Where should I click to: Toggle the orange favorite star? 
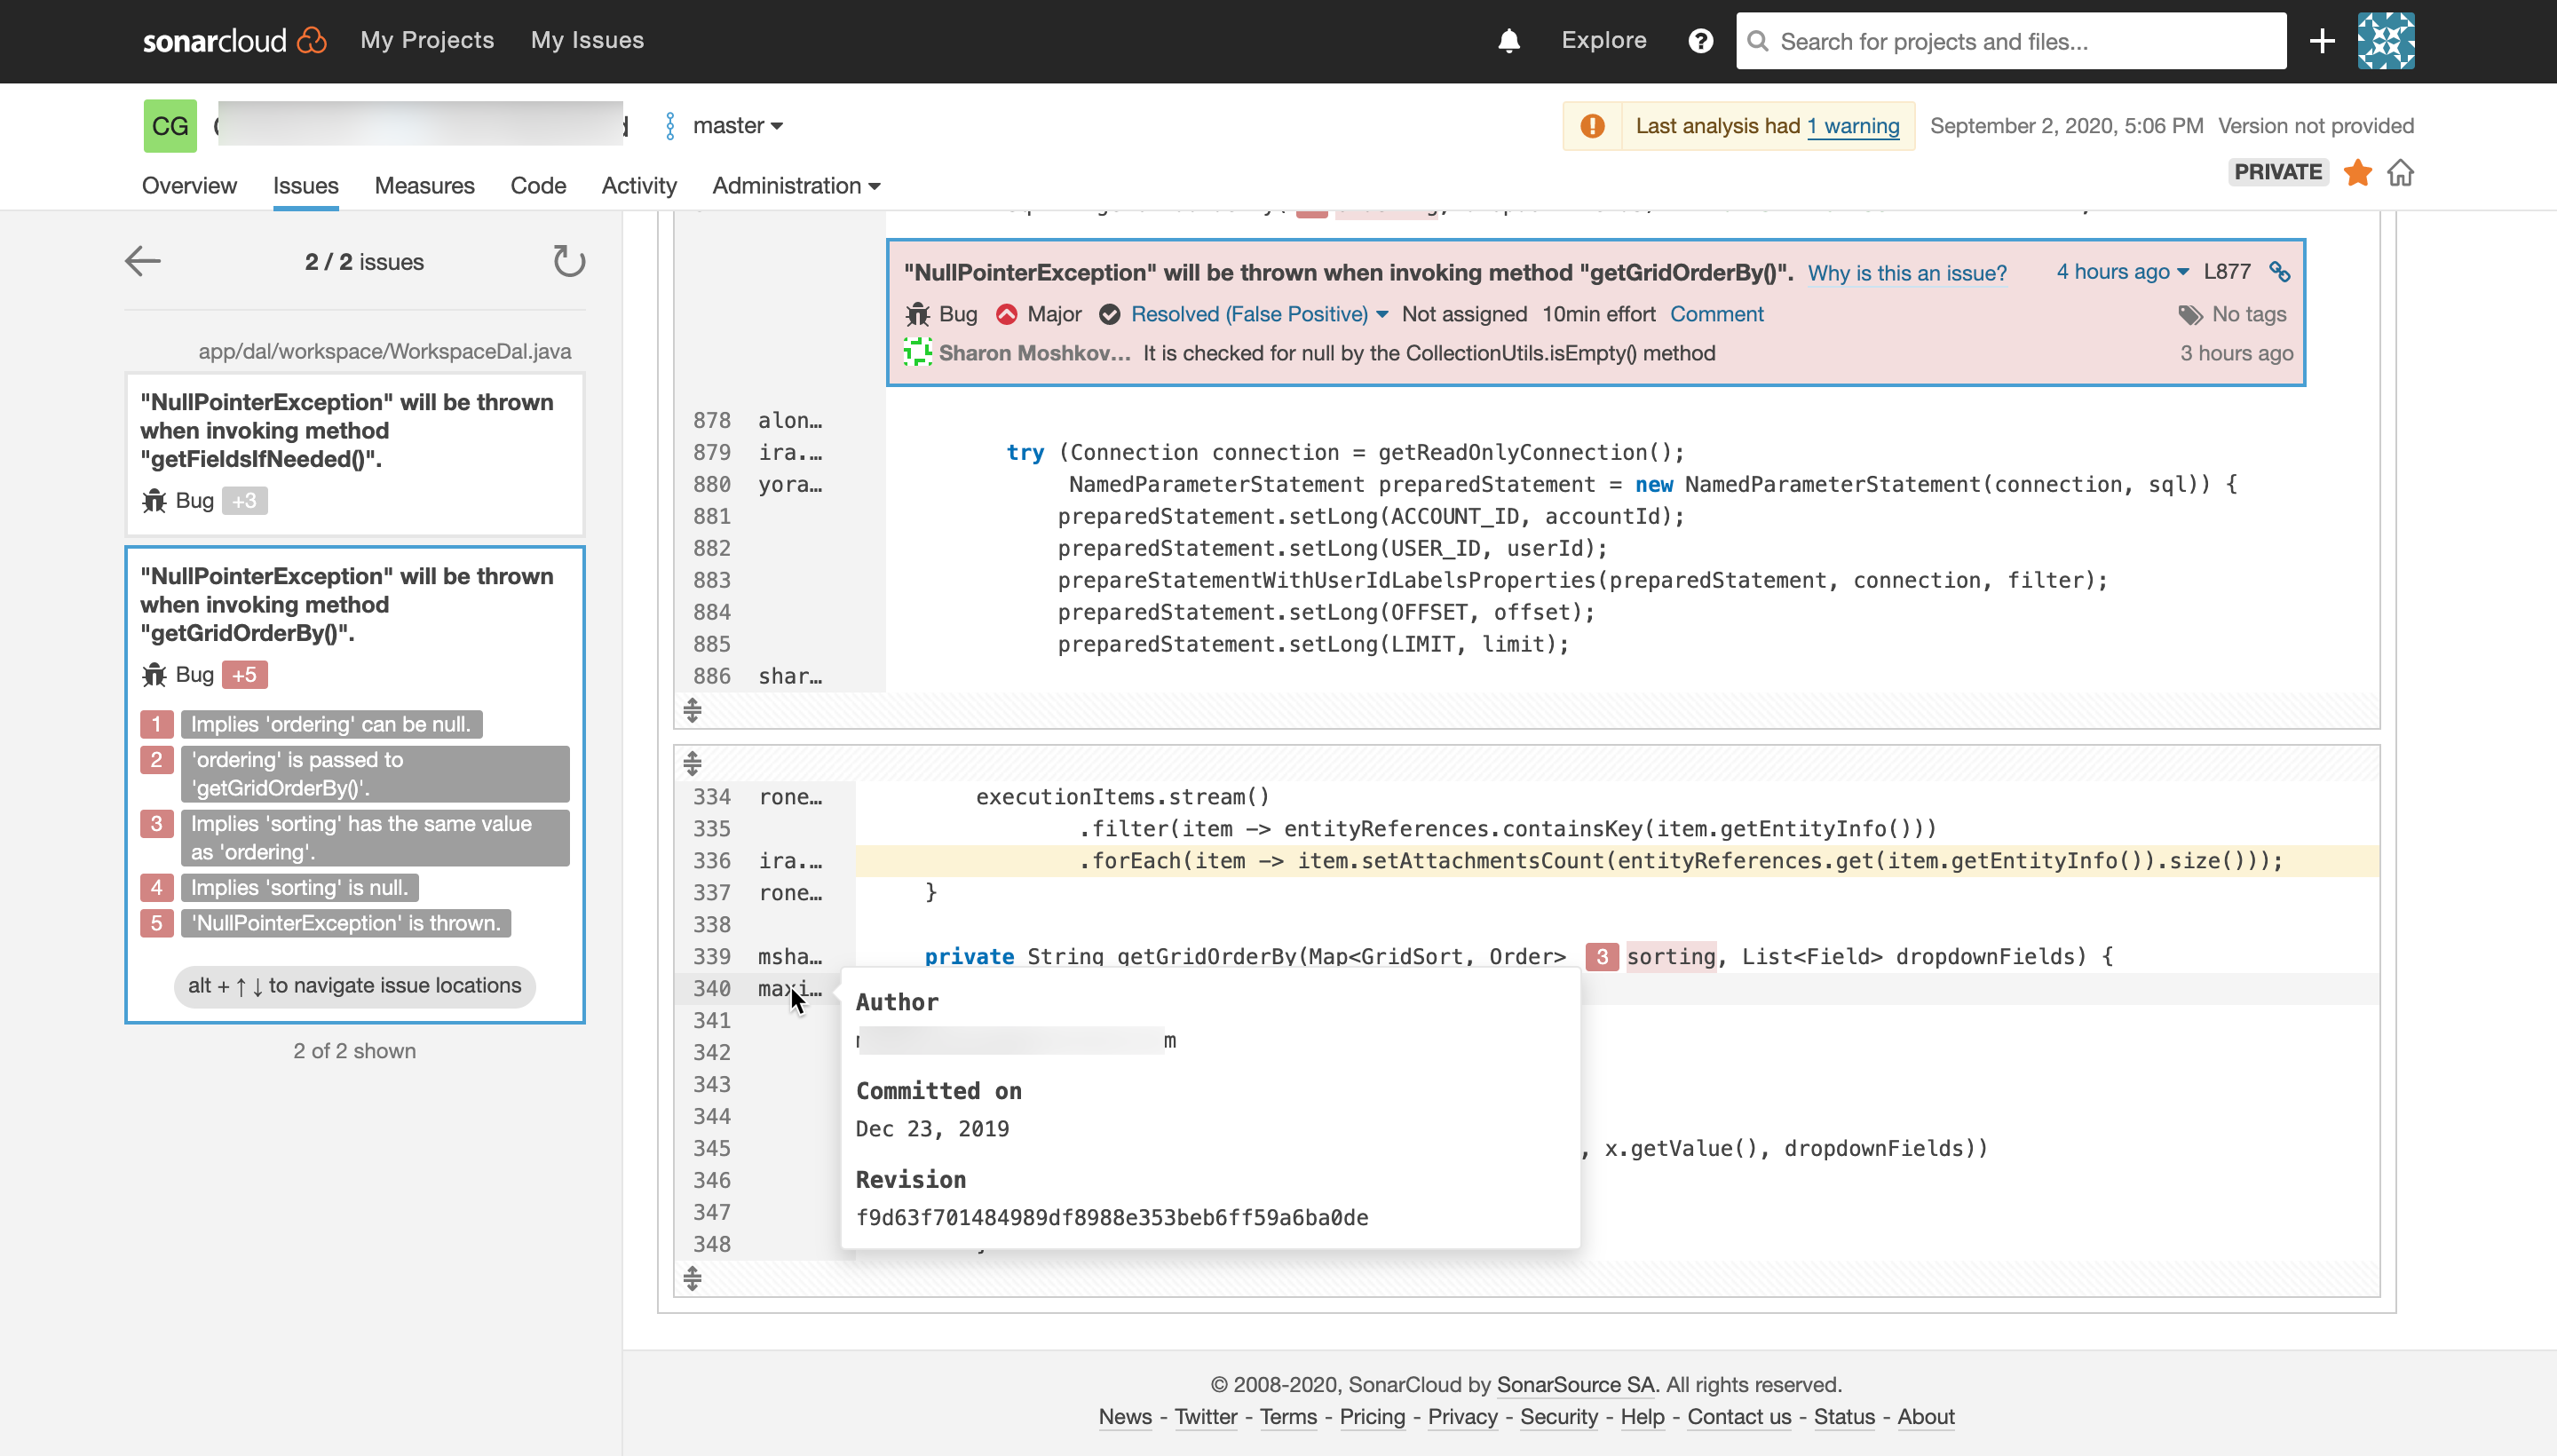(2357, 172)
